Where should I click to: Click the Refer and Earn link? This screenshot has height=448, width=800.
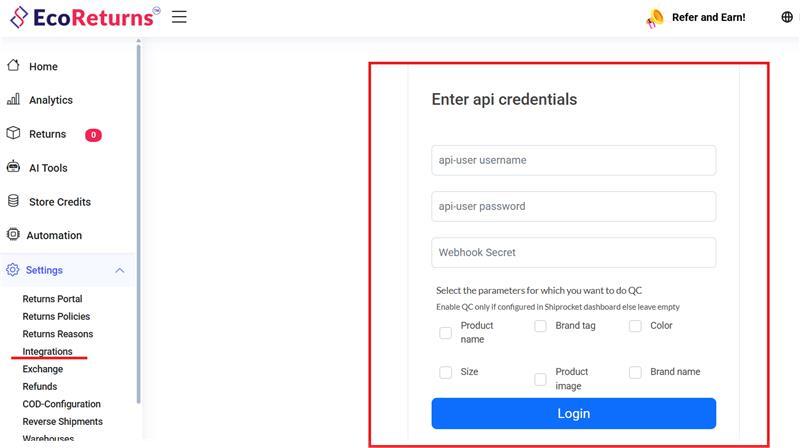[x=708, y=17]
